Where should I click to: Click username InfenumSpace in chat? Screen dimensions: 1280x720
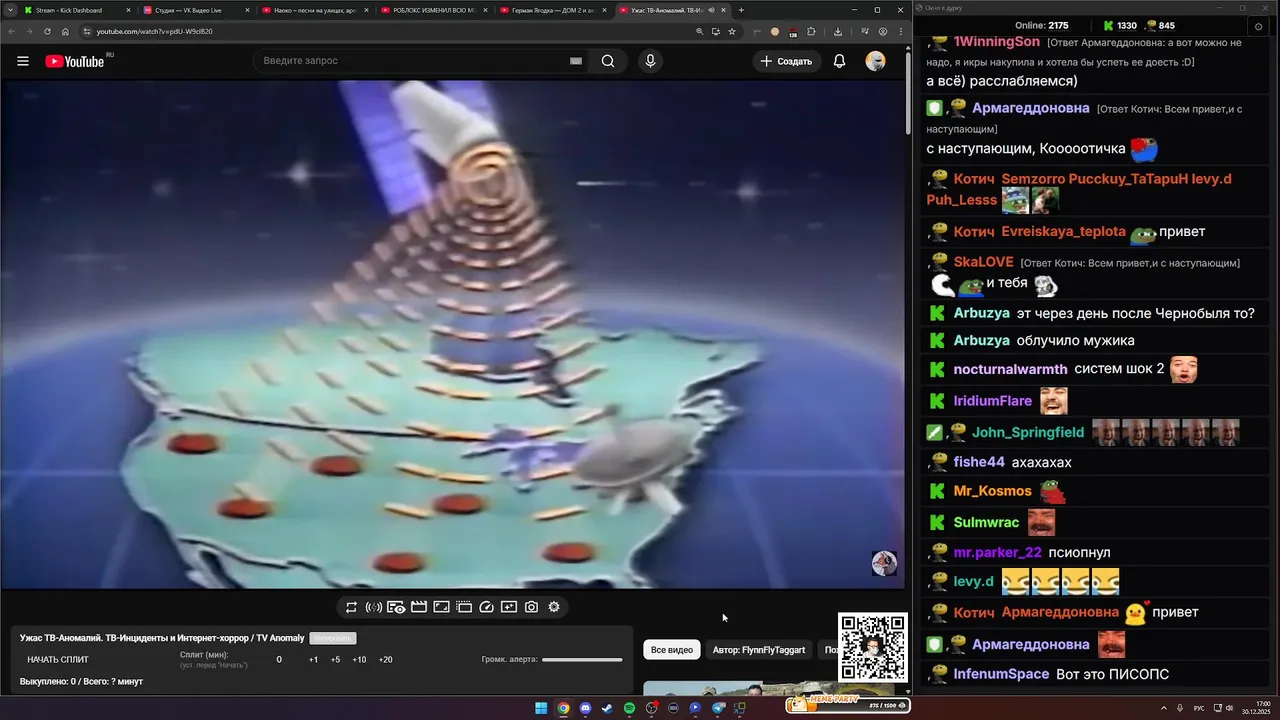pos(1001,674)
